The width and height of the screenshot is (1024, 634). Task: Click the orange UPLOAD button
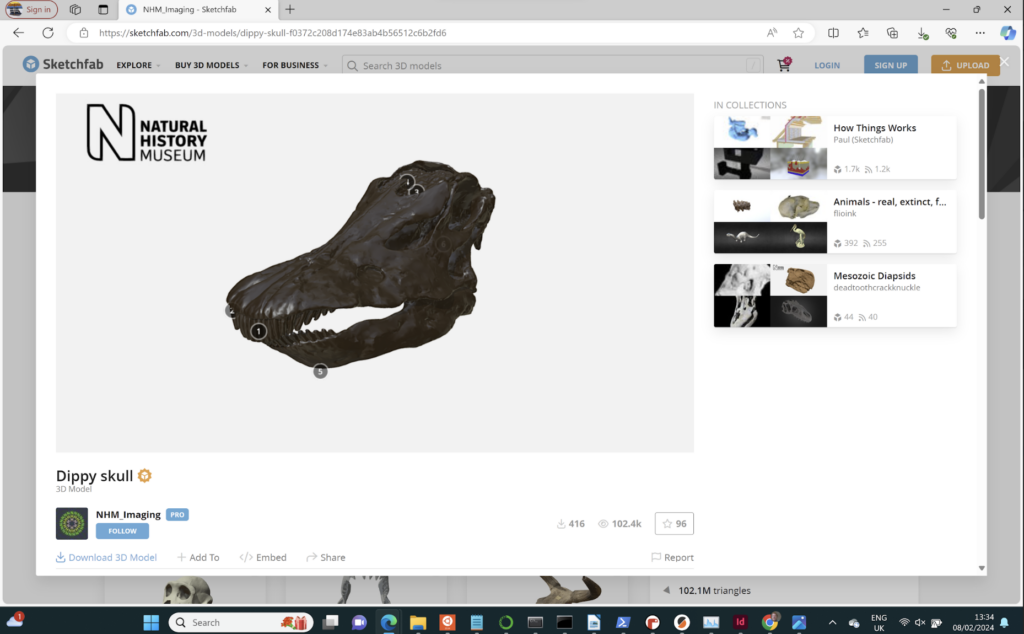click(964, 64)
